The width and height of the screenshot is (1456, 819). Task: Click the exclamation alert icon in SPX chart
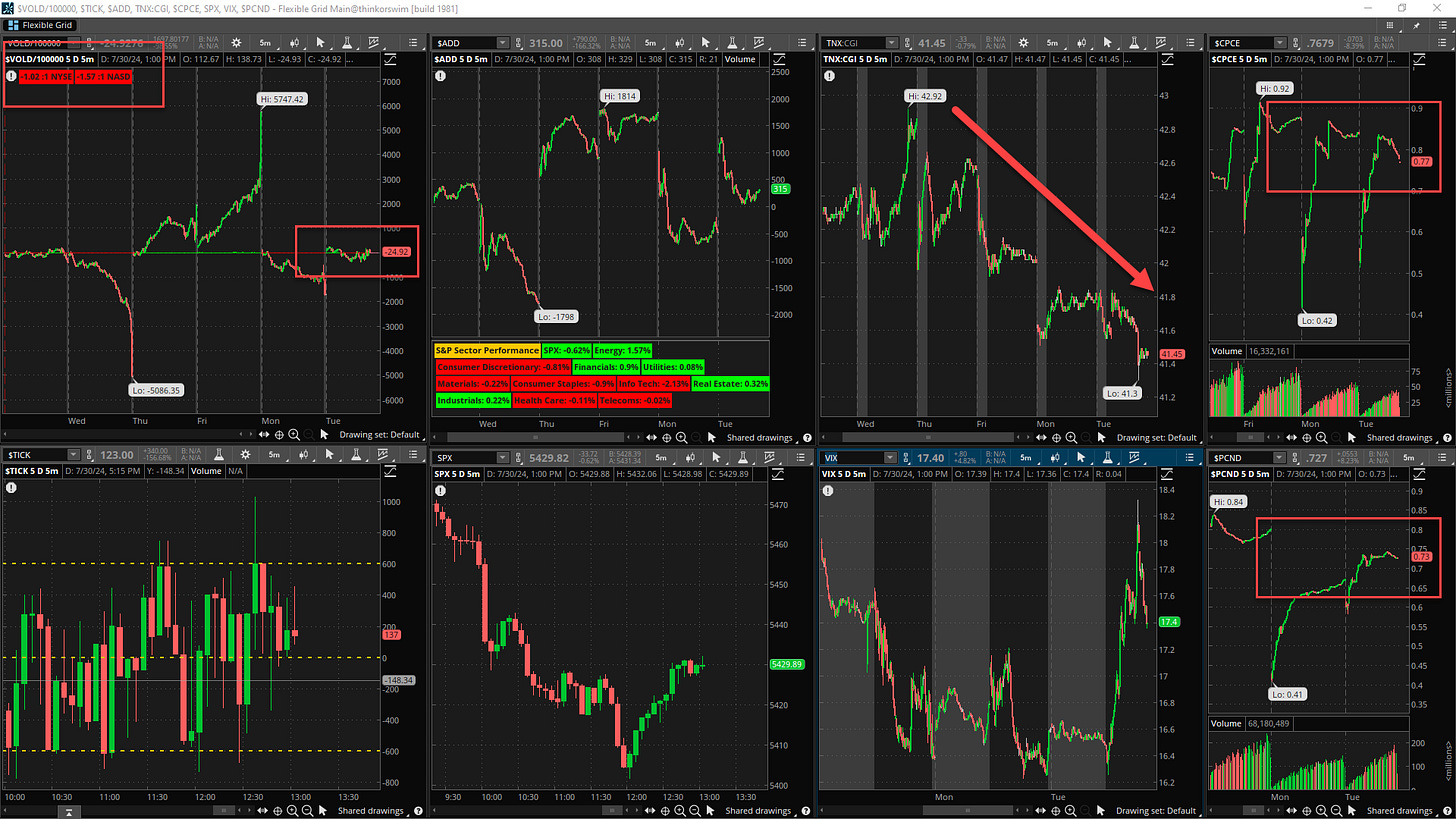pos(443,489)
